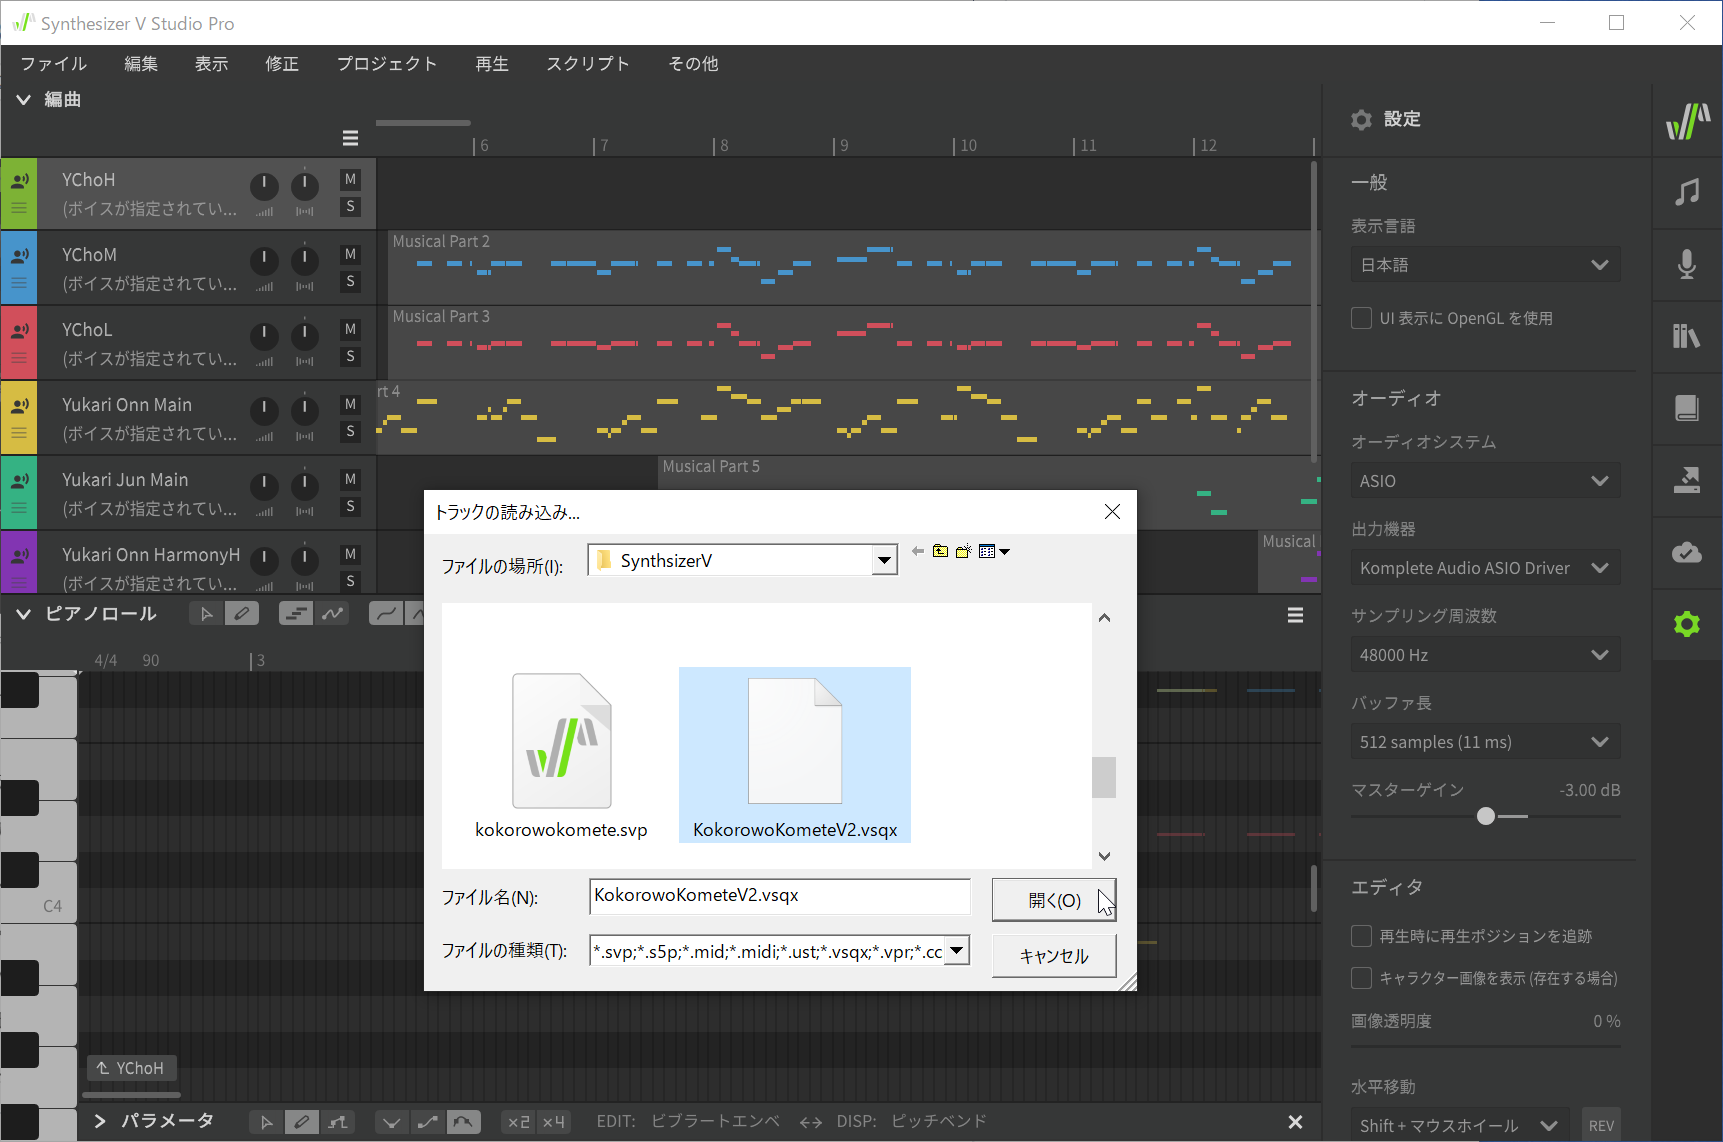This screenshot has height=1142, width=1723.
Task: Toggle the show character image checkbox
Action: (x=1361, y=978)
